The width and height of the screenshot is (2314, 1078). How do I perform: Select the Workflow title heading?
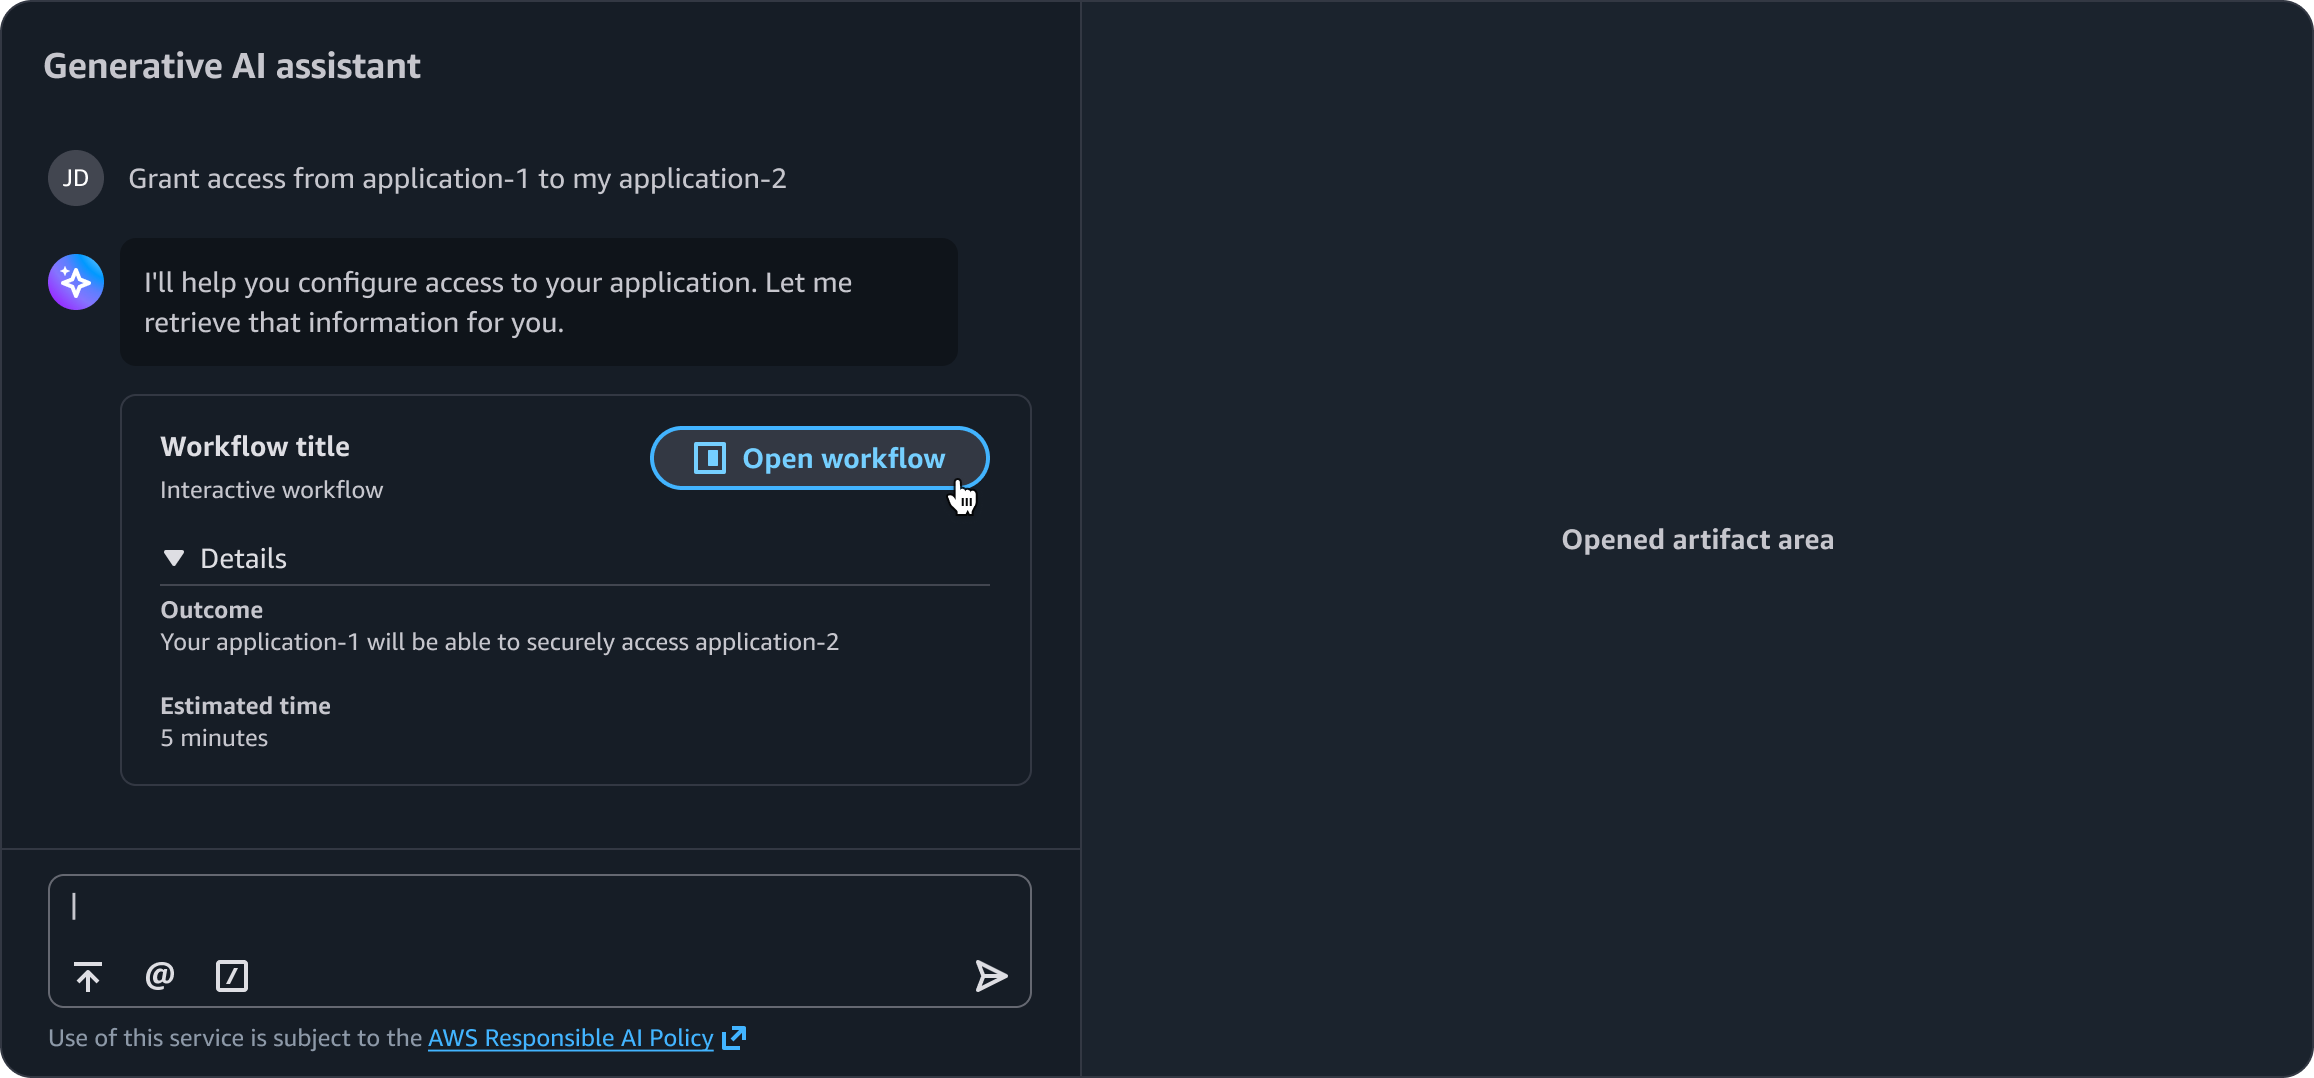pyautogui.click(x=255, y=446)
